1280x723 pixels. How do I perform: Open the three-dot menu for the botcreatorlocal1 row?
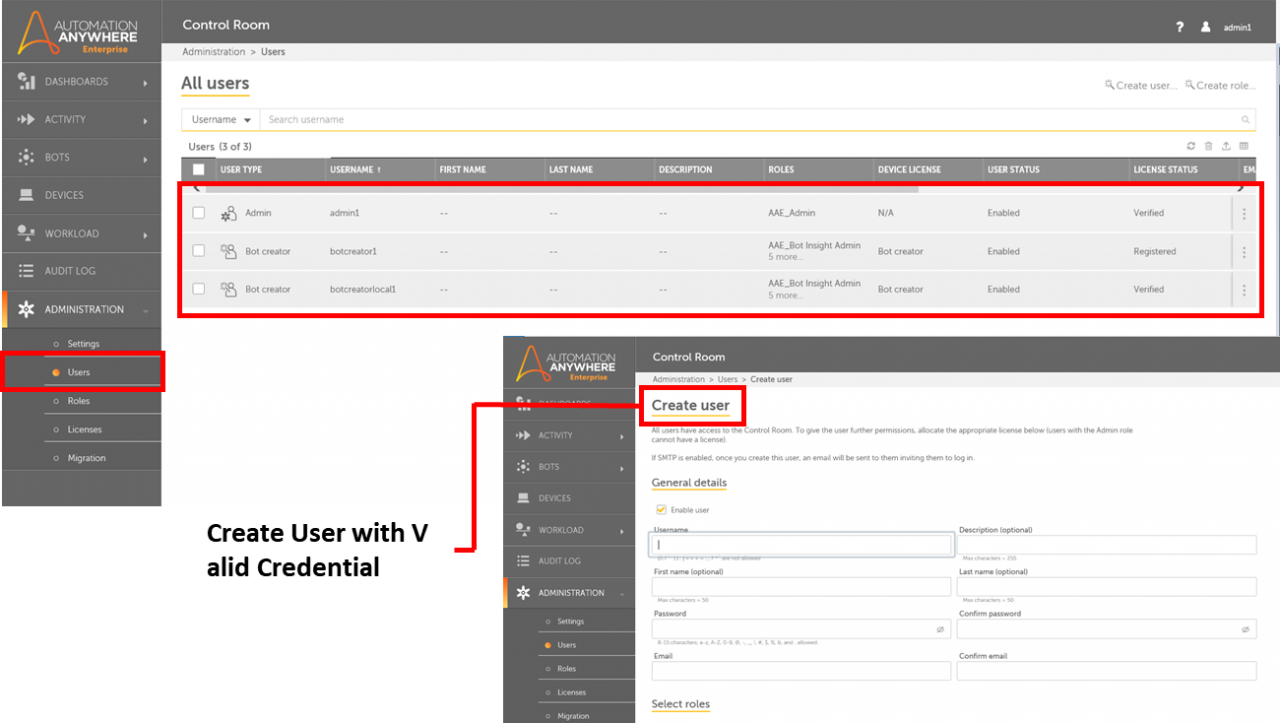point(1244,290)
